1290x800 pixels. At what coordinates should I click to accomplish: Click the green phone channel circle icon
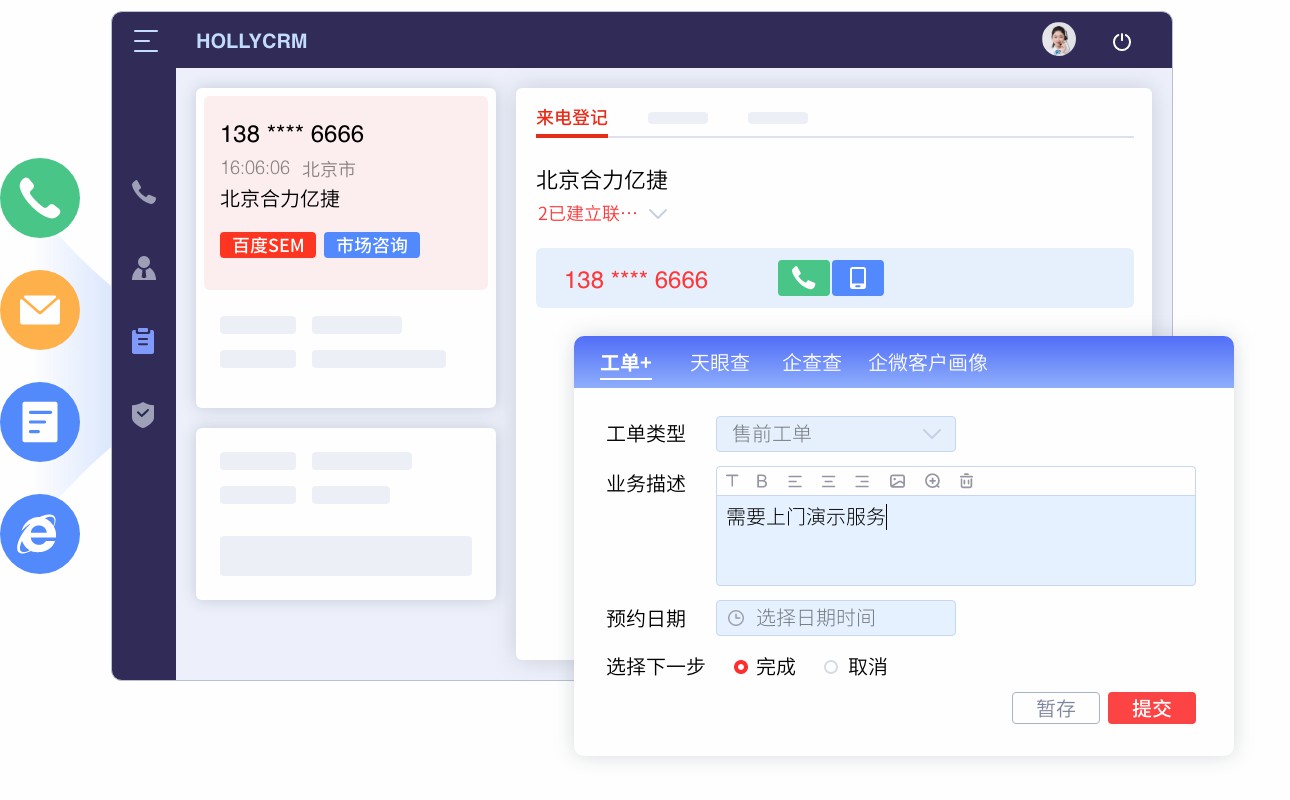[x=40, y=197]
